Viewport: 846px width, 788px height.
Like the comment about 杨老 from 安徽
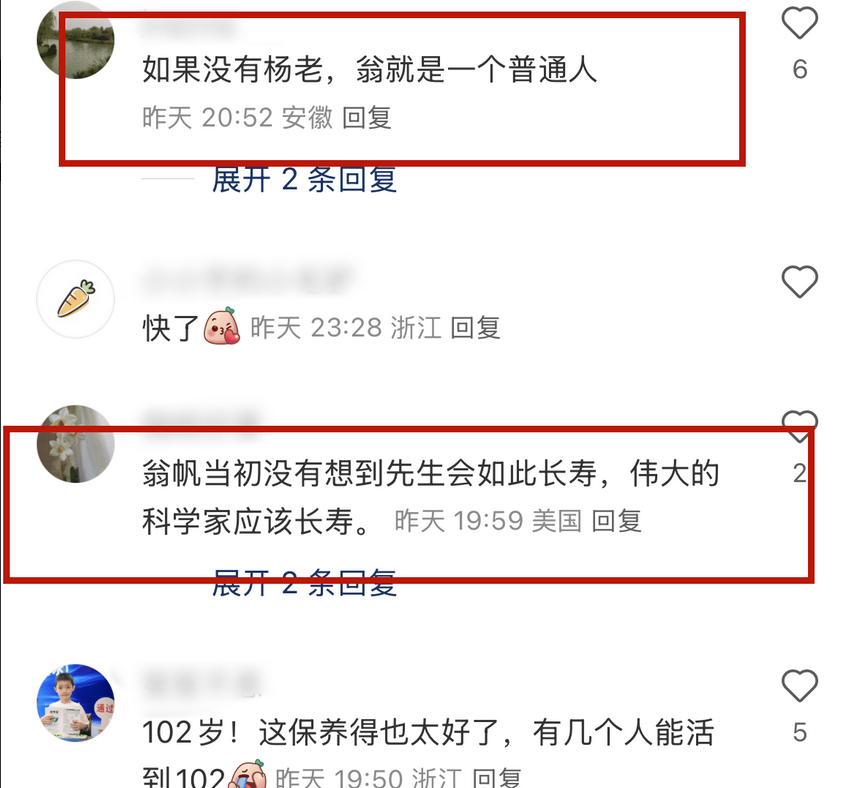pyautogui.click(x=800, y=23)
